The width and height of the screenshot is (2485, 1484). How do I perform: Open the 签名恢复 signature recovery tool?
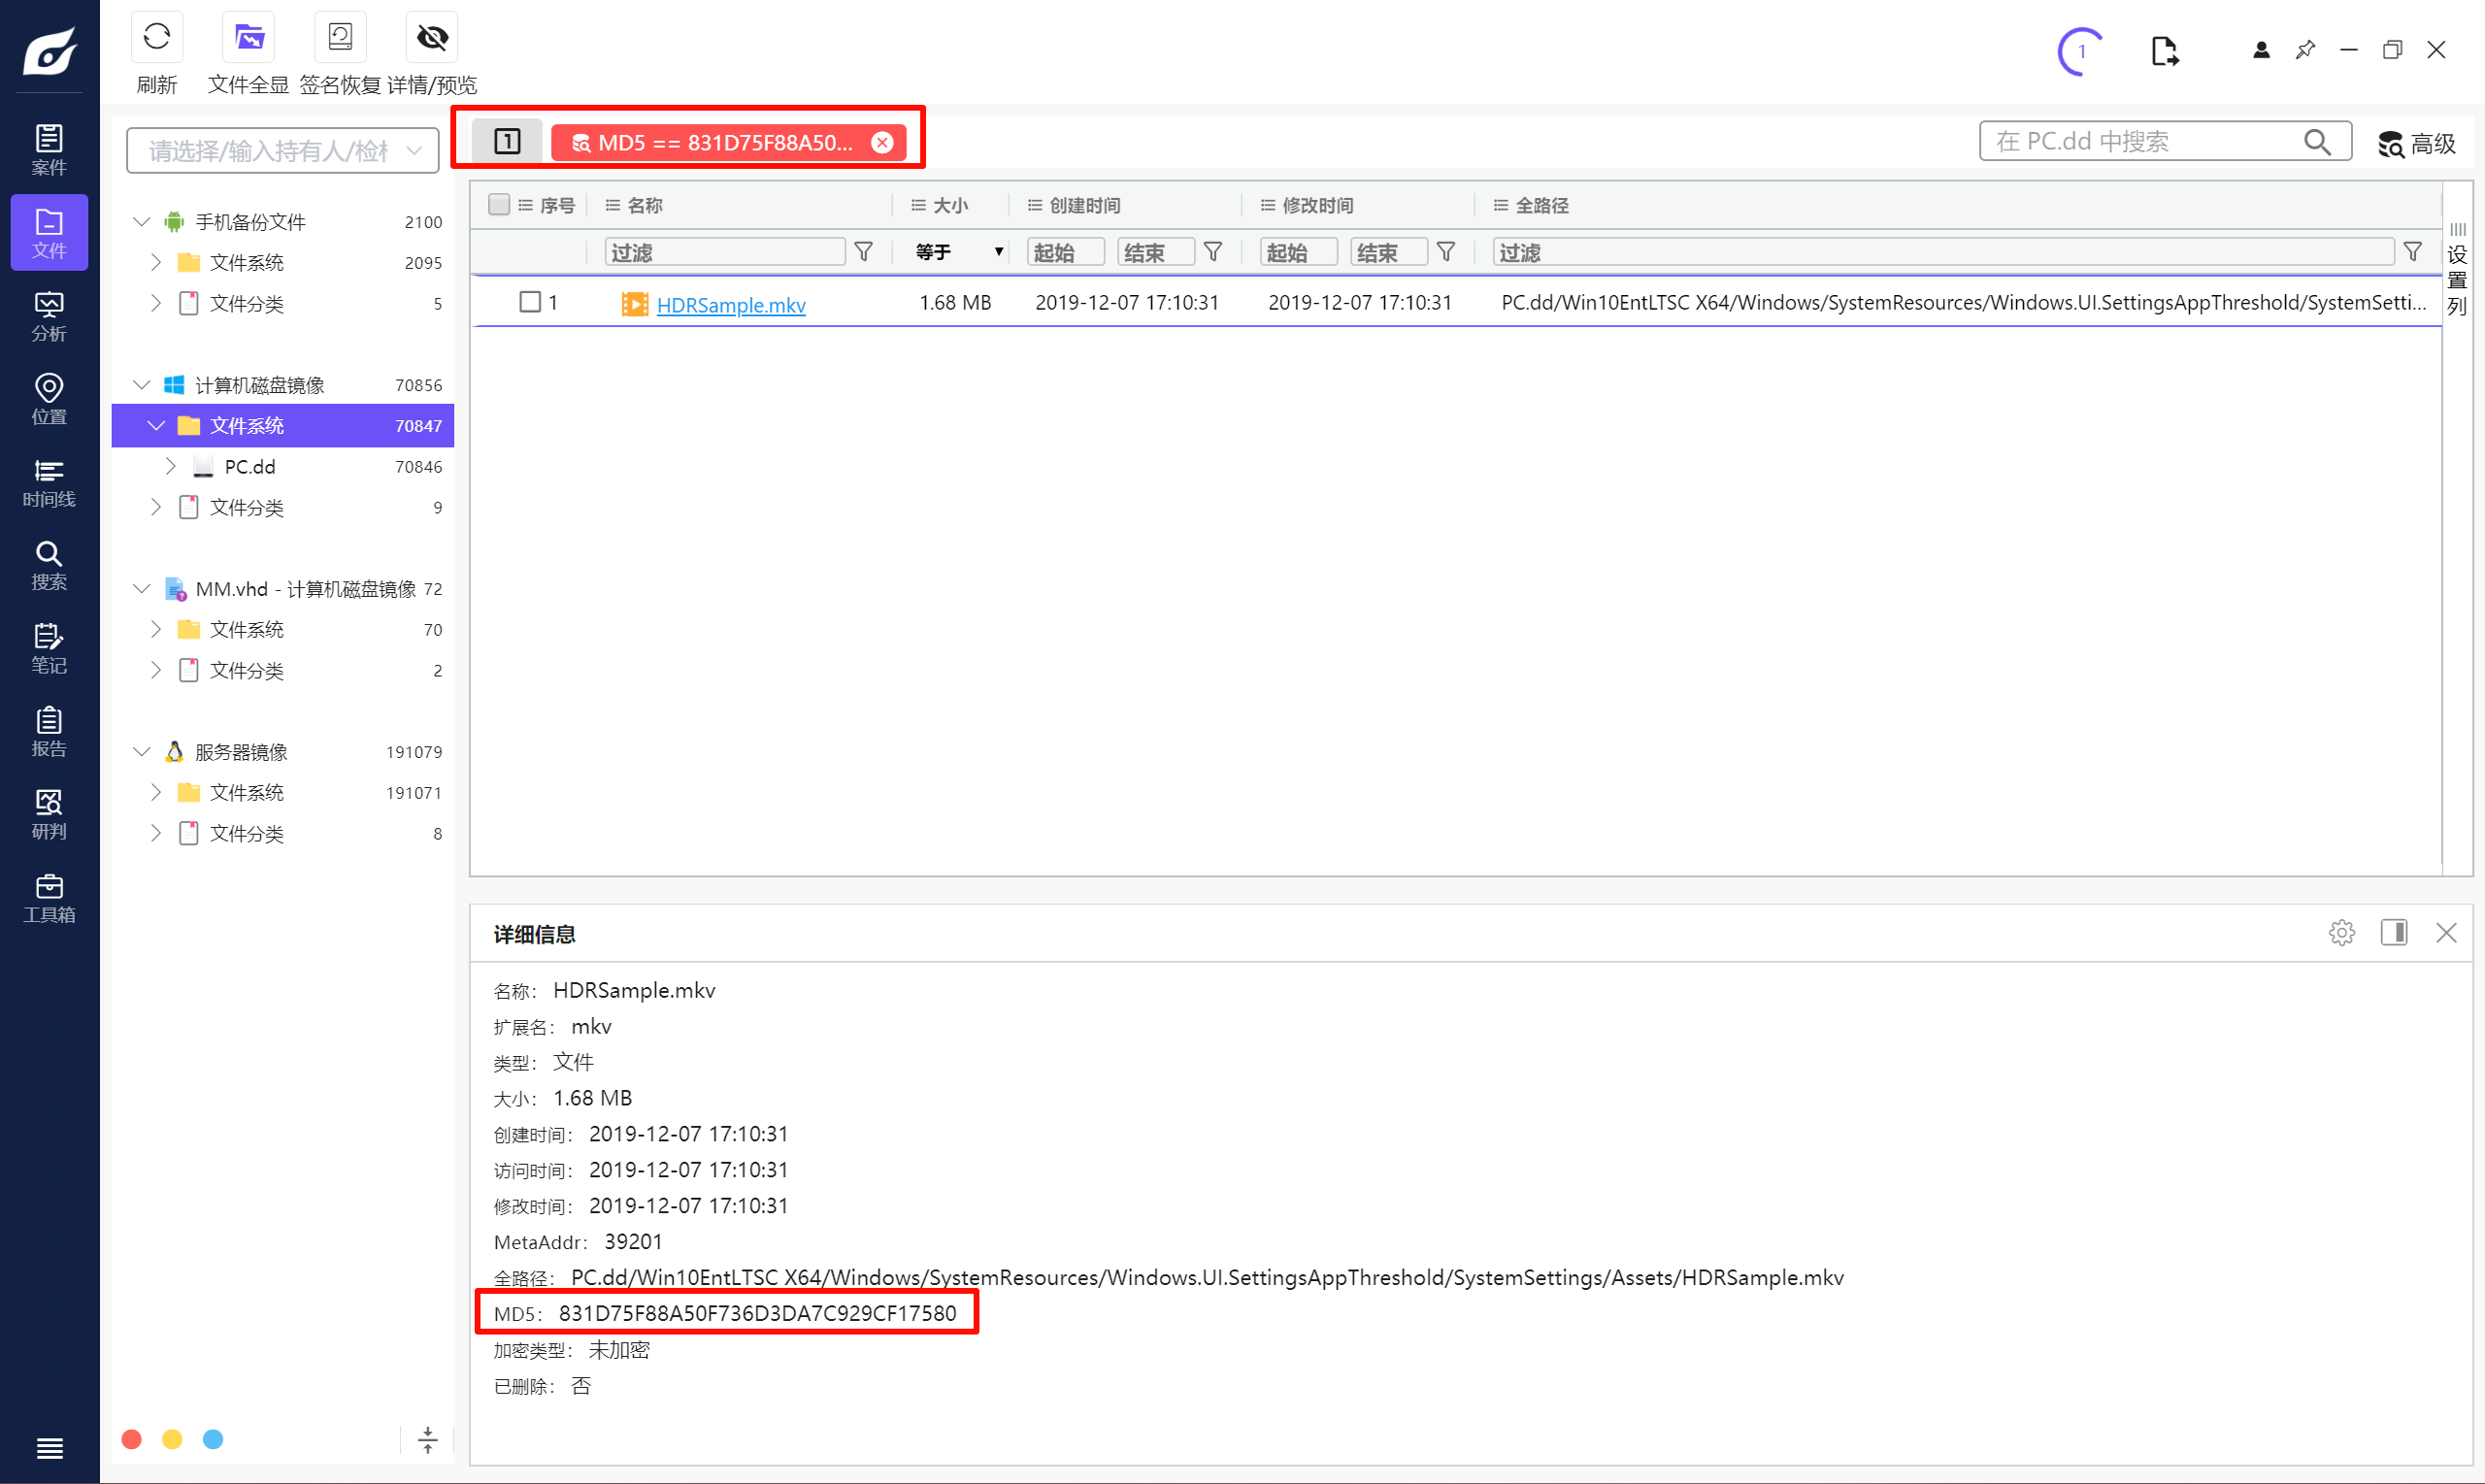tap(340, 38)
